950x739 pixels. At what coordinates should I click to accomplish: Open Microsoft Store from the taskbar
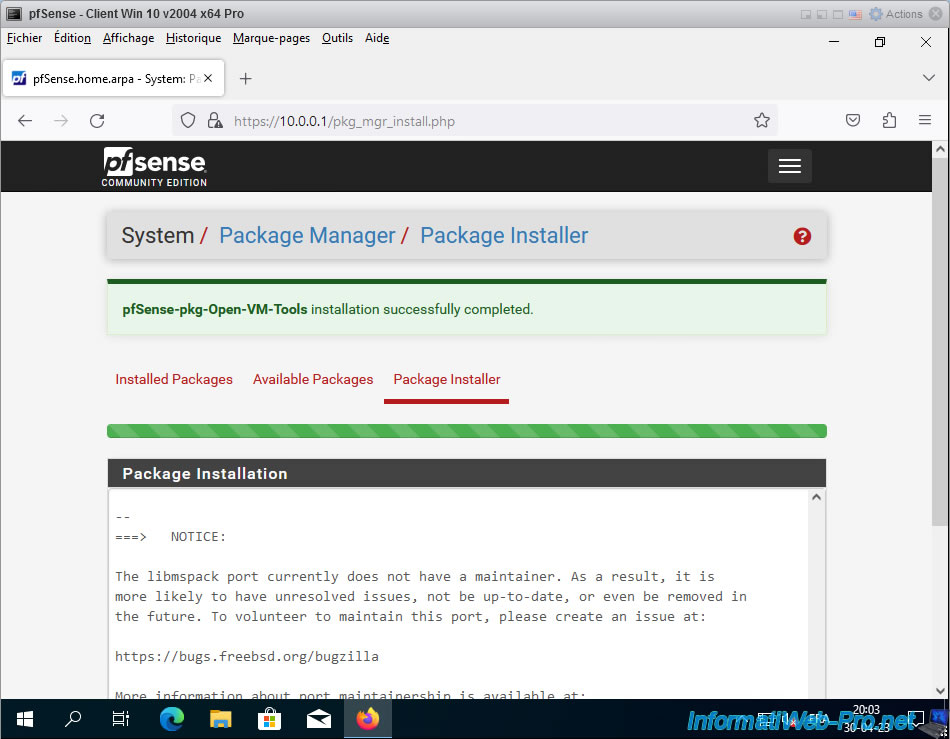(269, 719)
